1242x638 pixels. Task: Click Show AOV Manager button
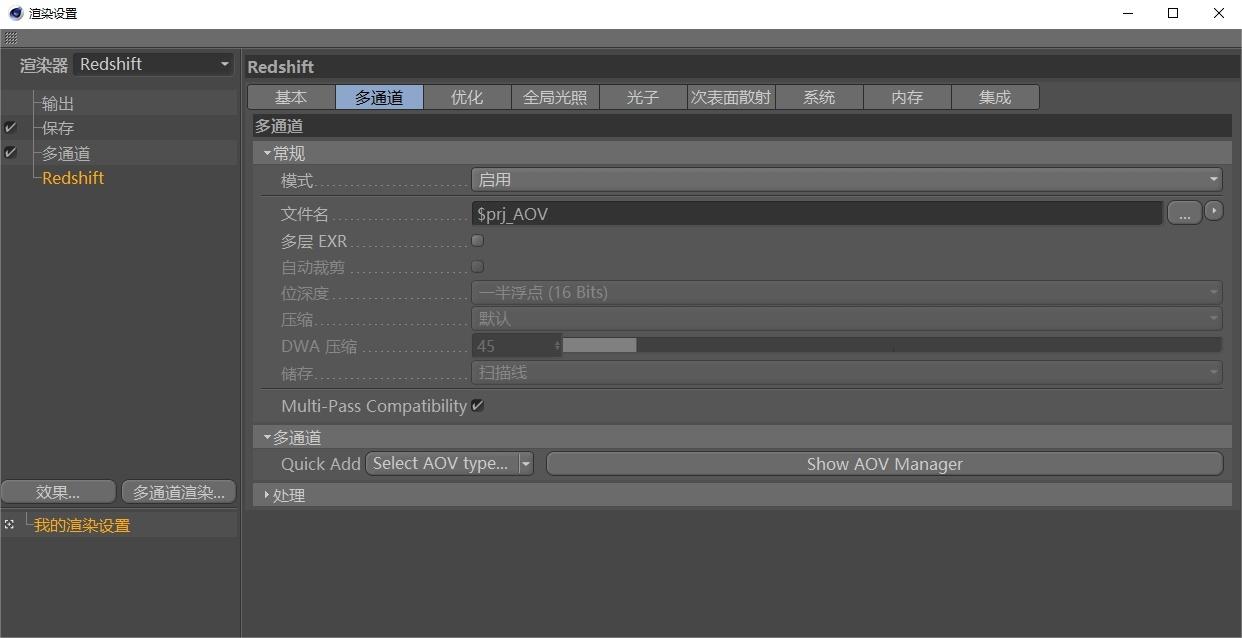coord(885,464)
